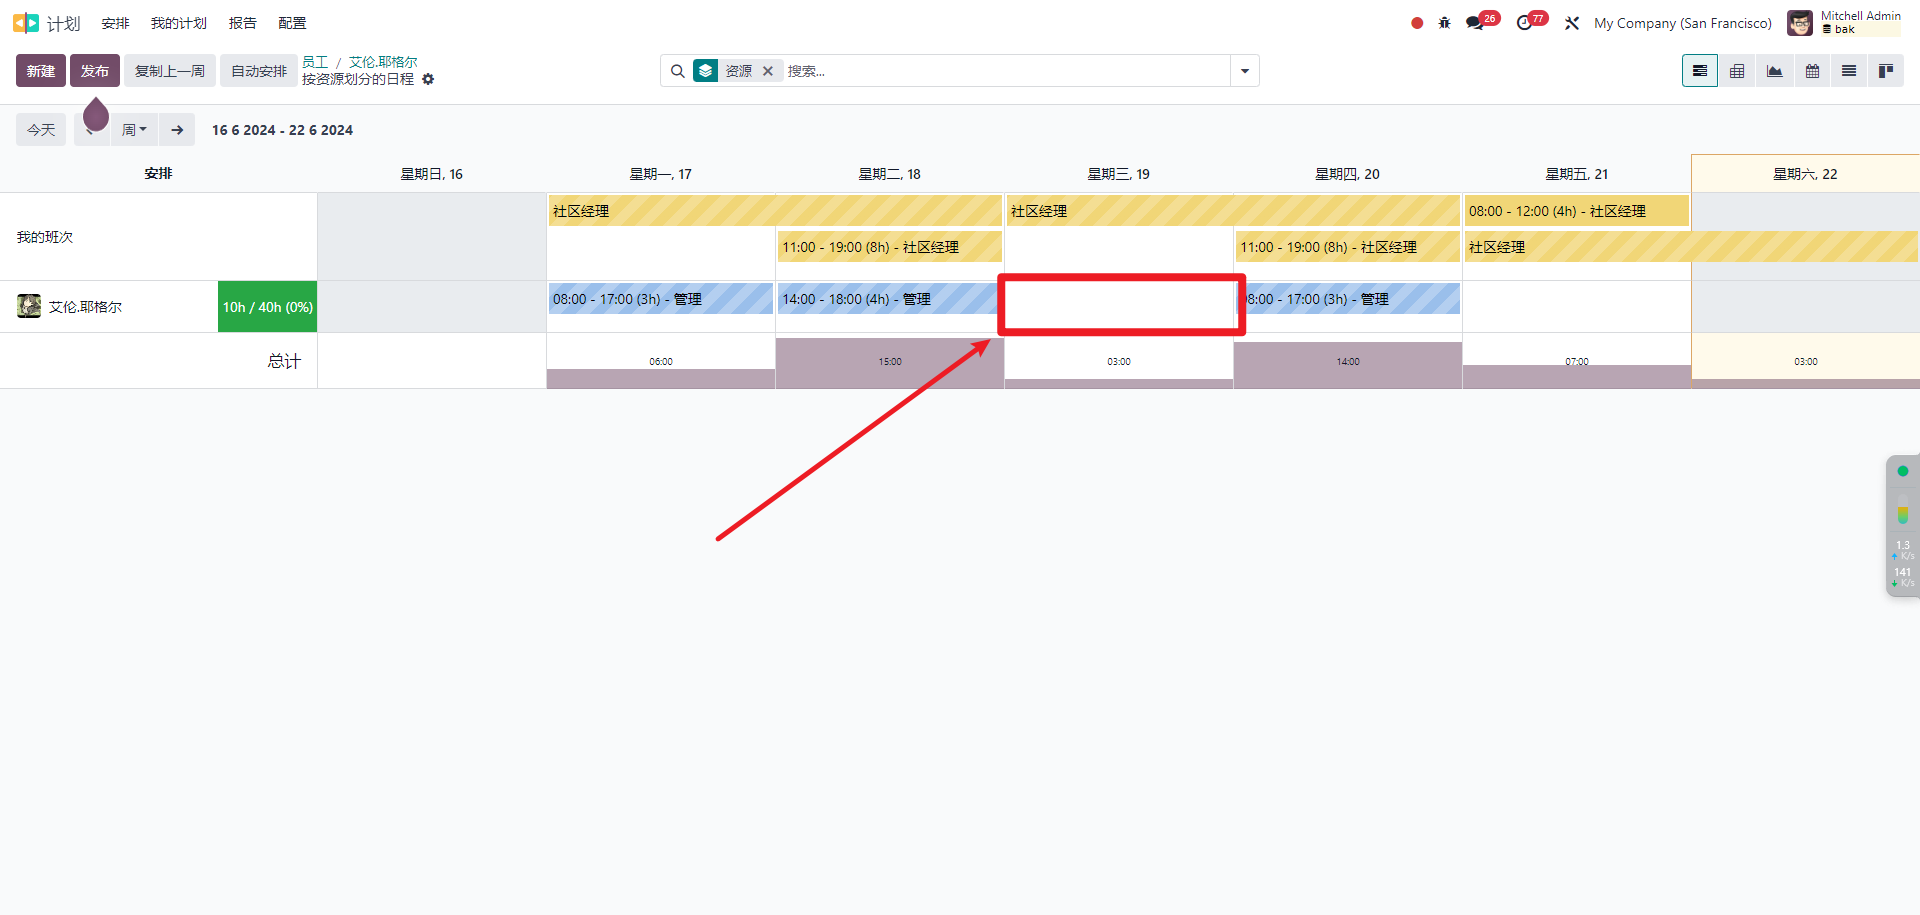Open the debug bug icon menu
This screenshot has height=915, width=1920.
click(1444, 23)
